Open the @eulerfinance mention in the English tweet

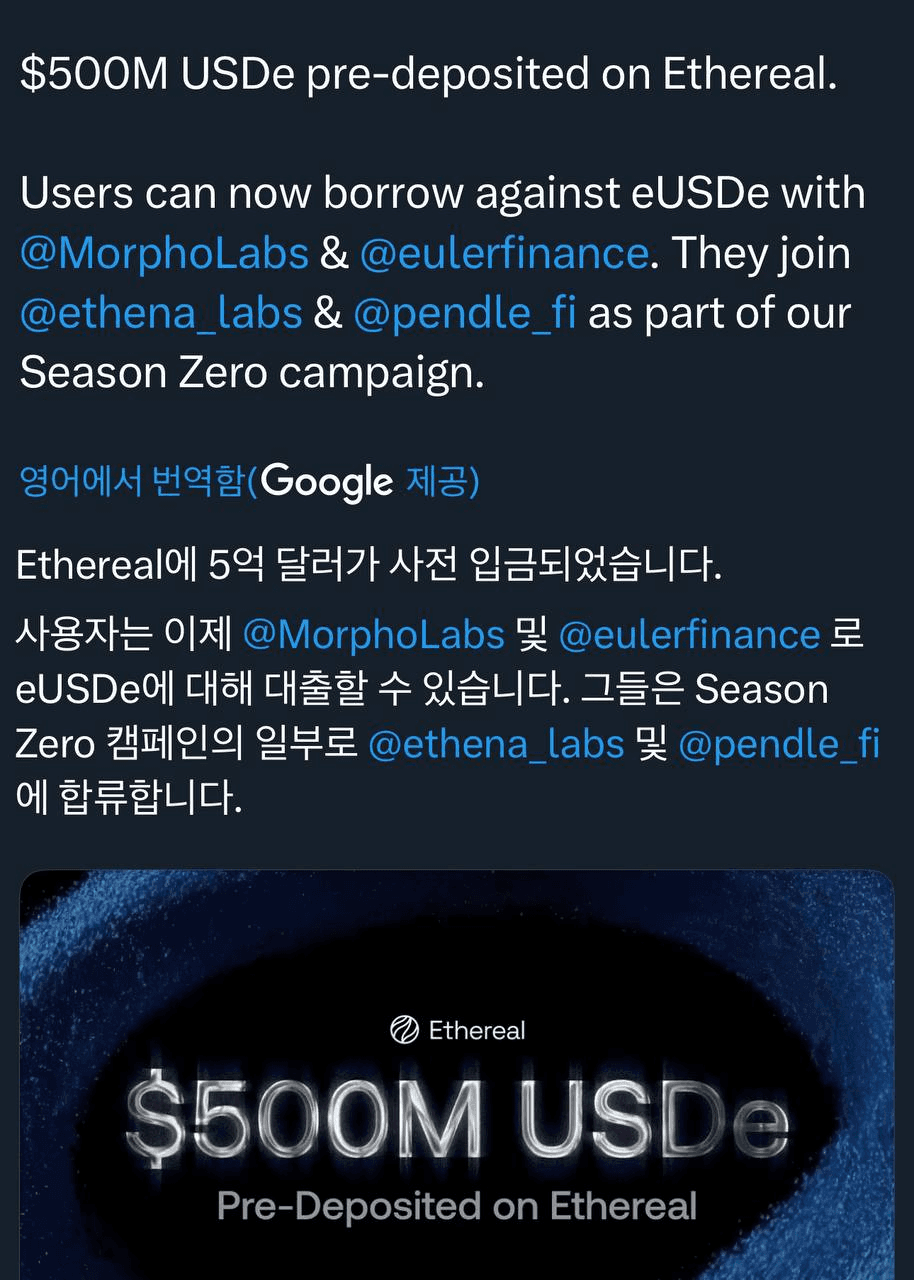(x=503, y=254)
